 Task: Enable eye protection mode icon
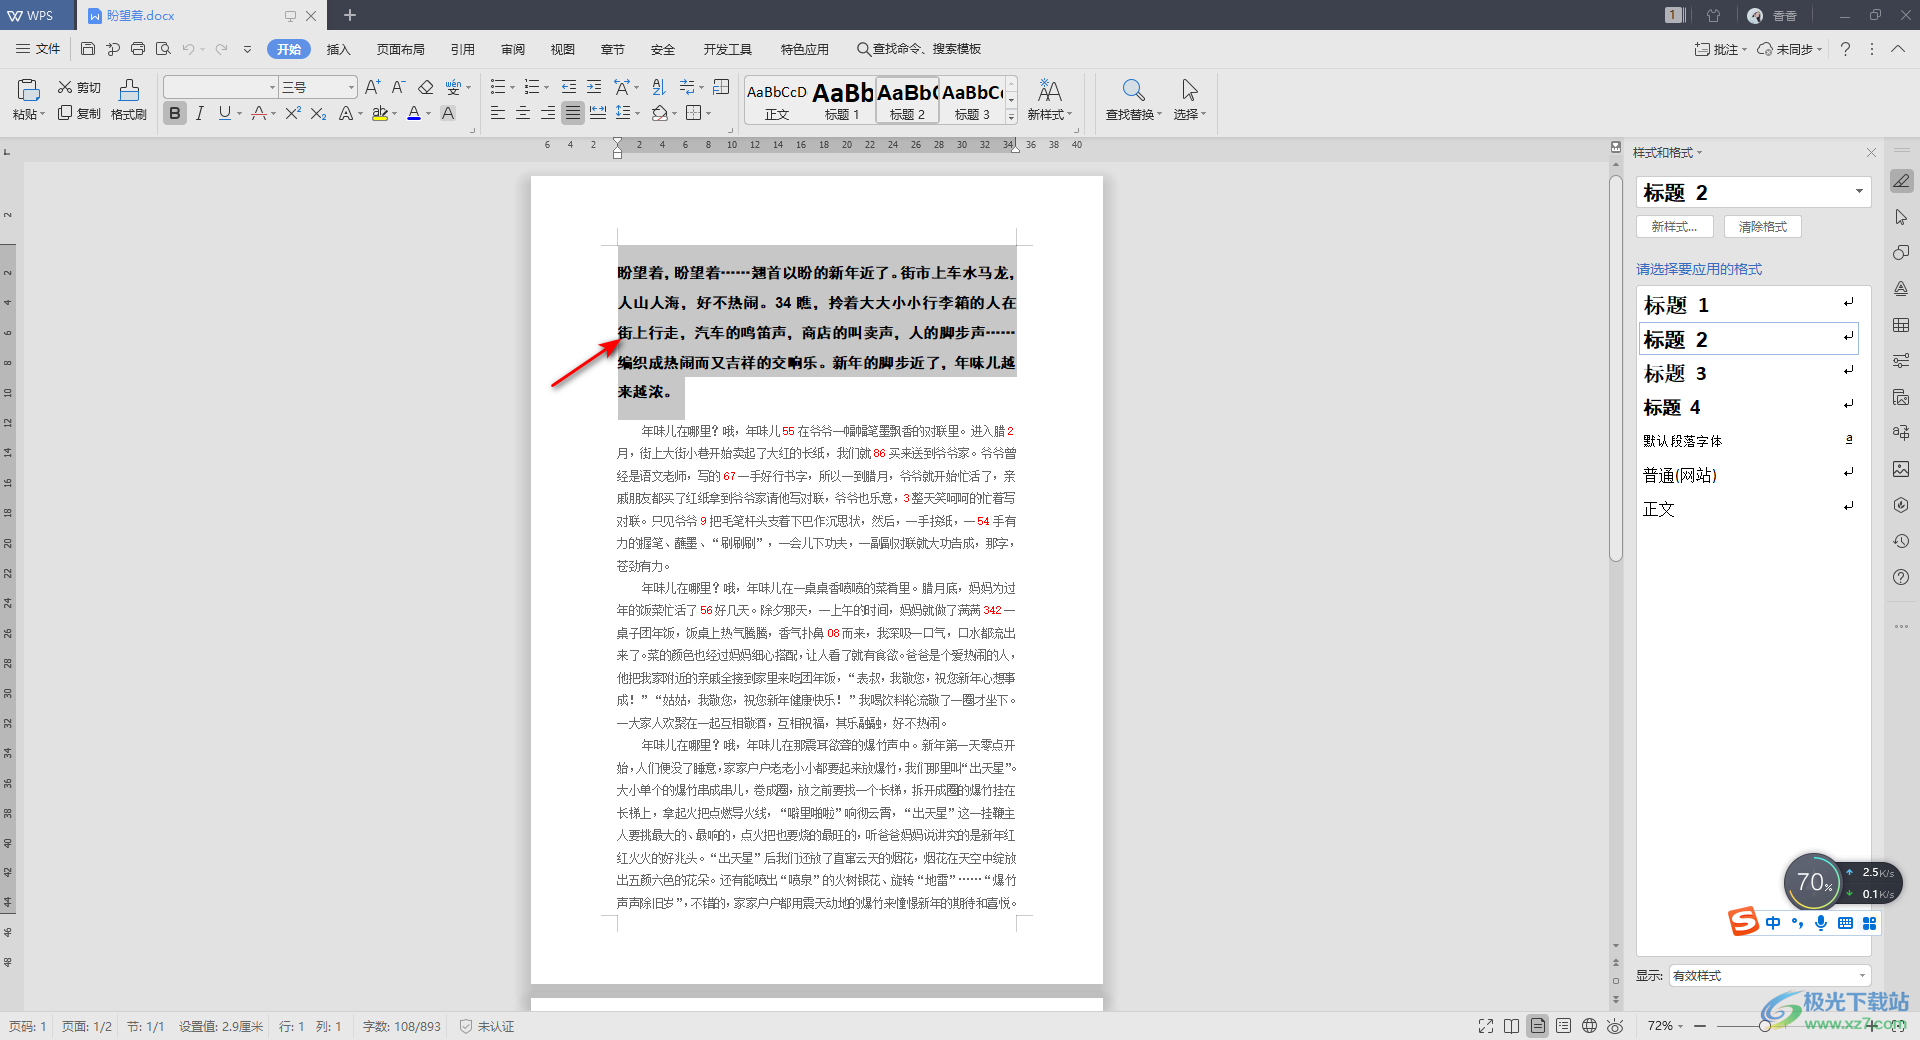(1616, 1026)
